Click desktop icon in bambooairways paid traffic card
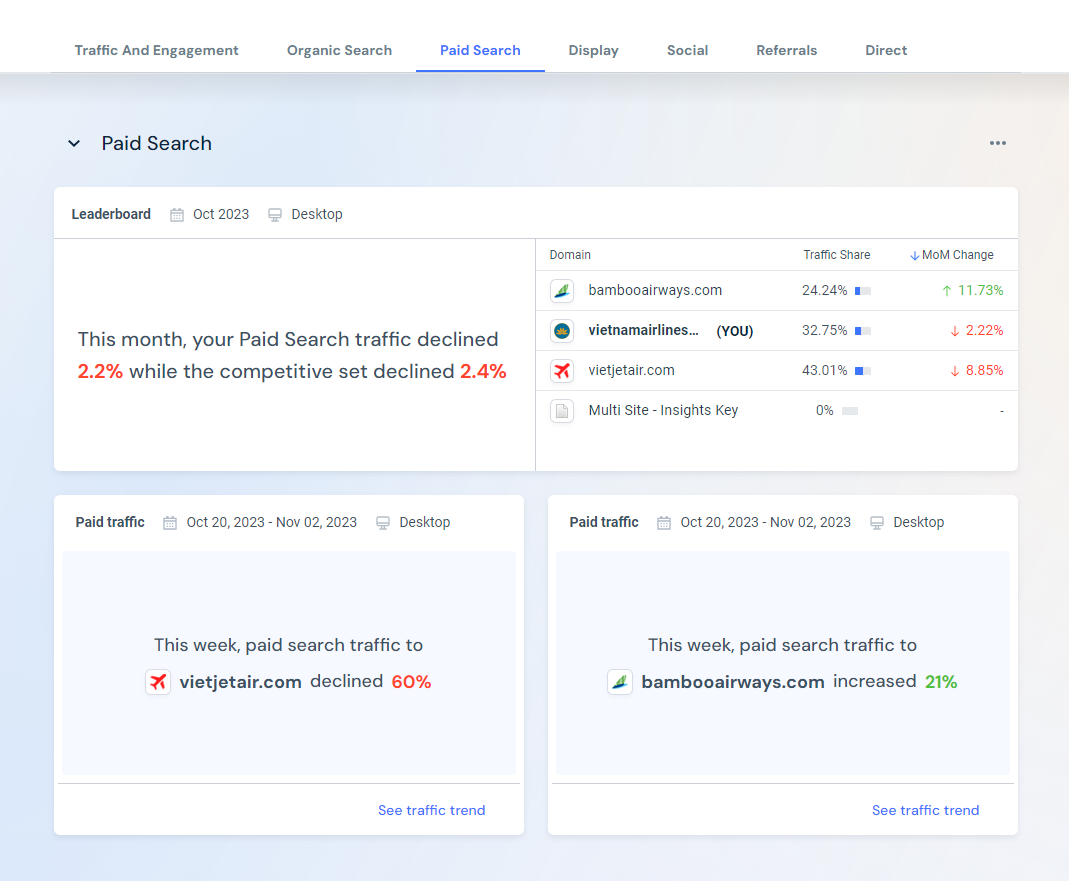 [877, 523]
